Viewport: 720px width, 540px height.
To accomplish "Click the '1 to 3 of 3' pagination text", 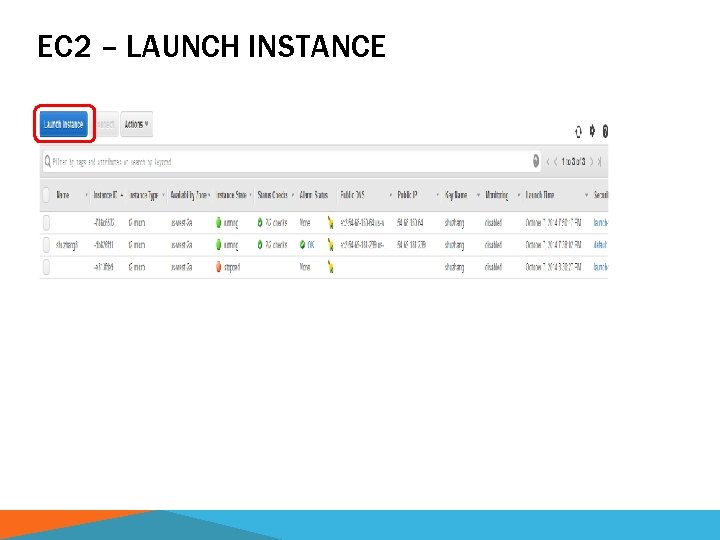I will [x=573, y=162].
